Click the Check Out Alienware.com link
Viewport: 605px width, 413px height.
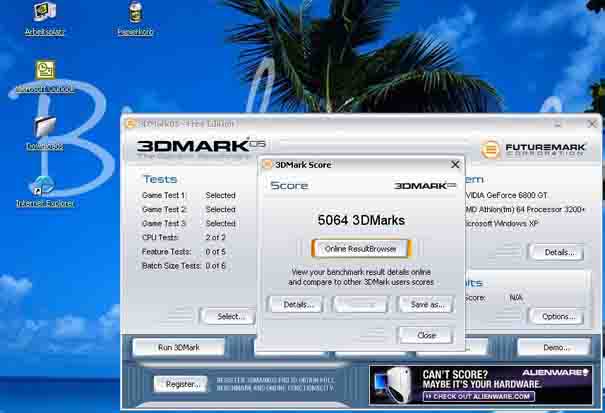(x=479, y=396)
